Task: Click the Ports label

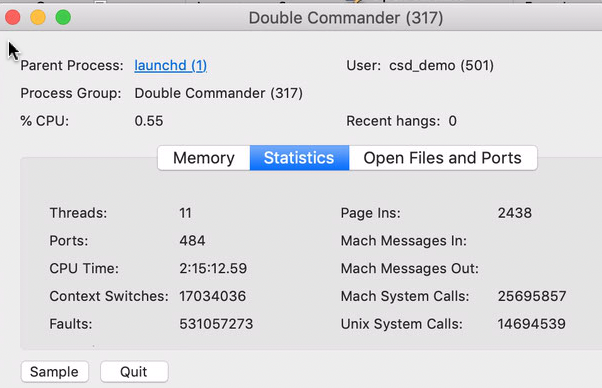Action: pyautogui.click(x=69, y=241)
